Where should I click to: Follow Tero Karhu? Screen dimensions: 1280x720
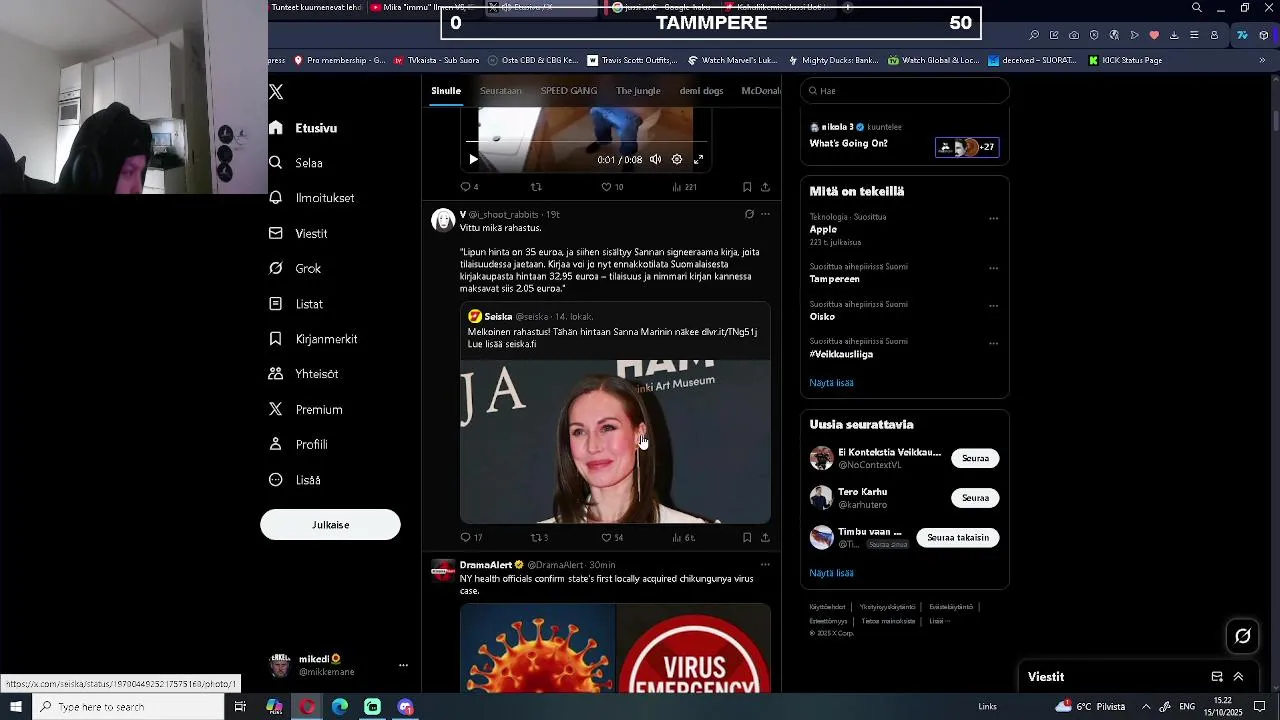click(975, 498)
